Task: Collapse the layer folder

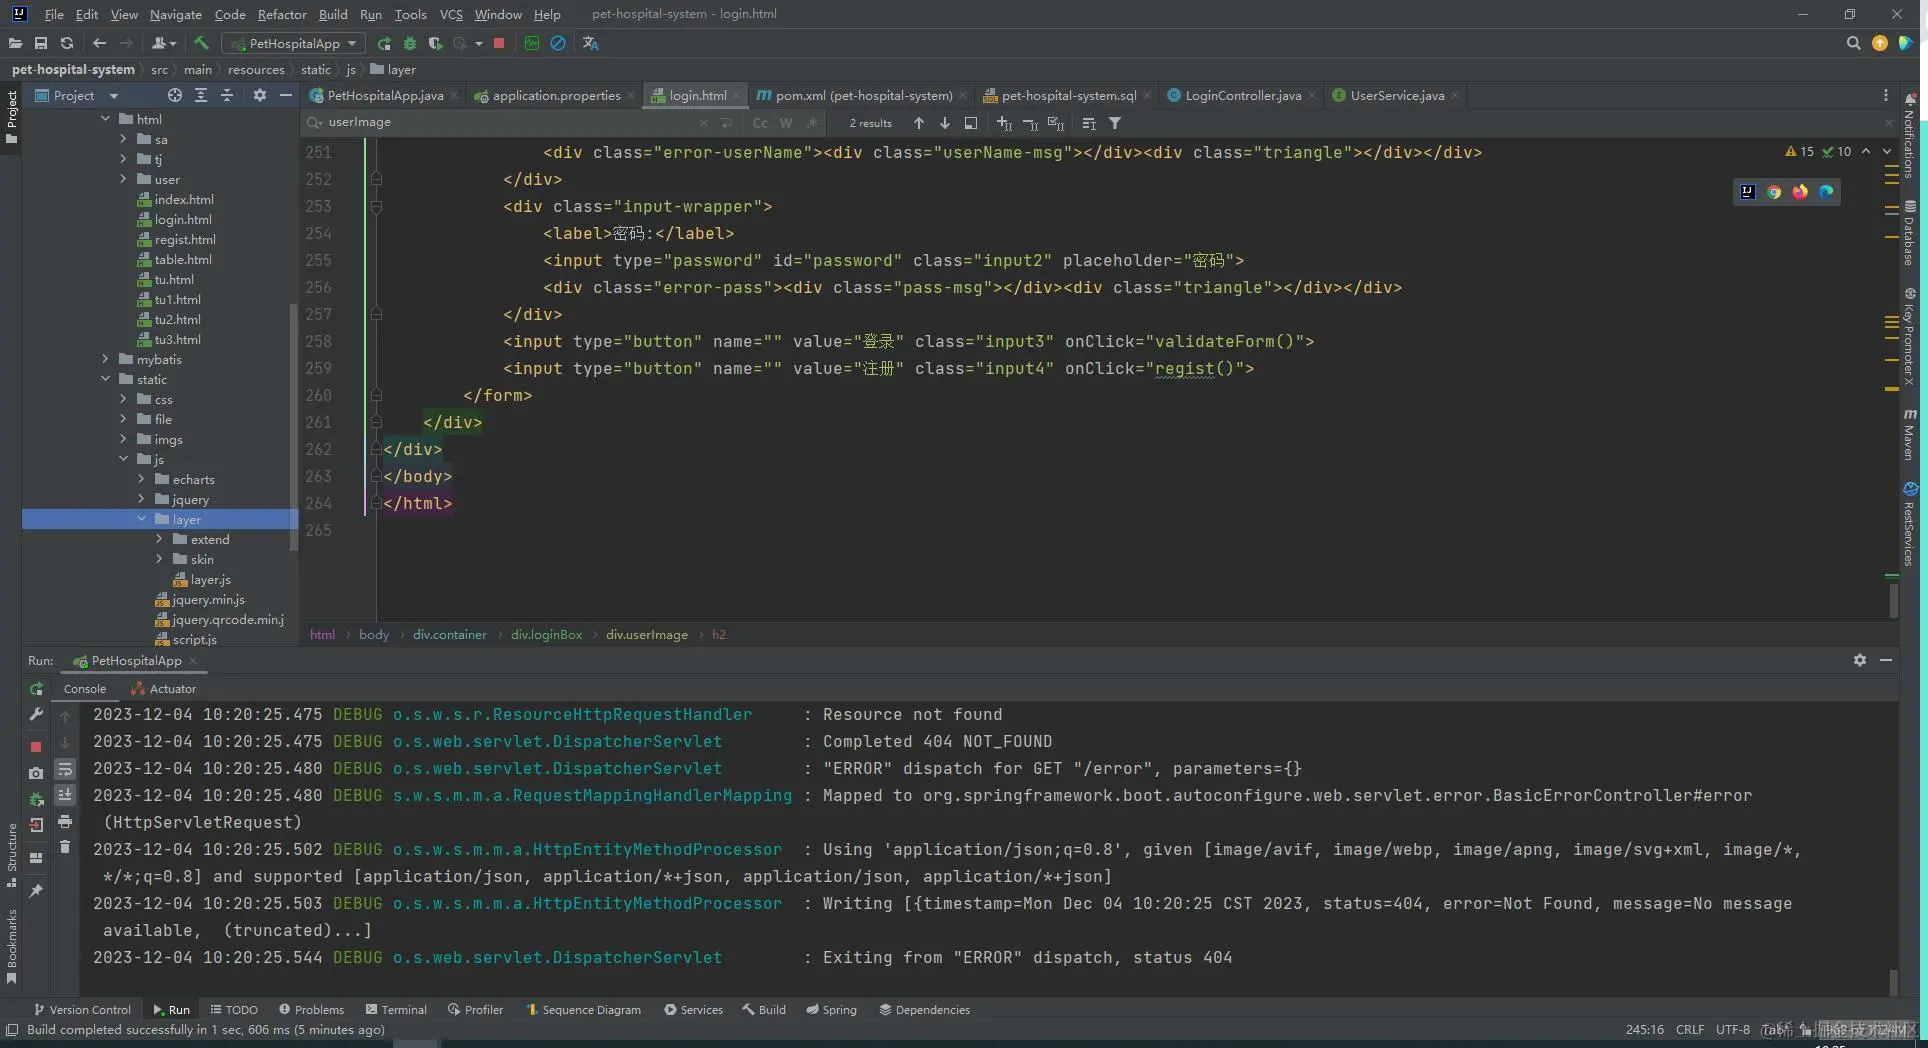Action: (x=141, y=519)
